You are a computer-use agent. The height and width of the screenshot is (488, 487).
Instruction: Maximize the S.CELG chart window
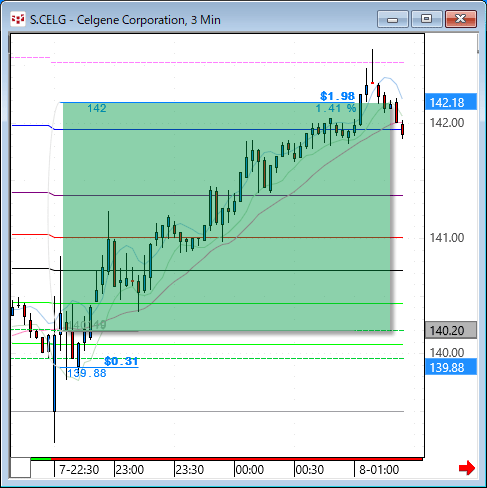(x=426, y=19)
